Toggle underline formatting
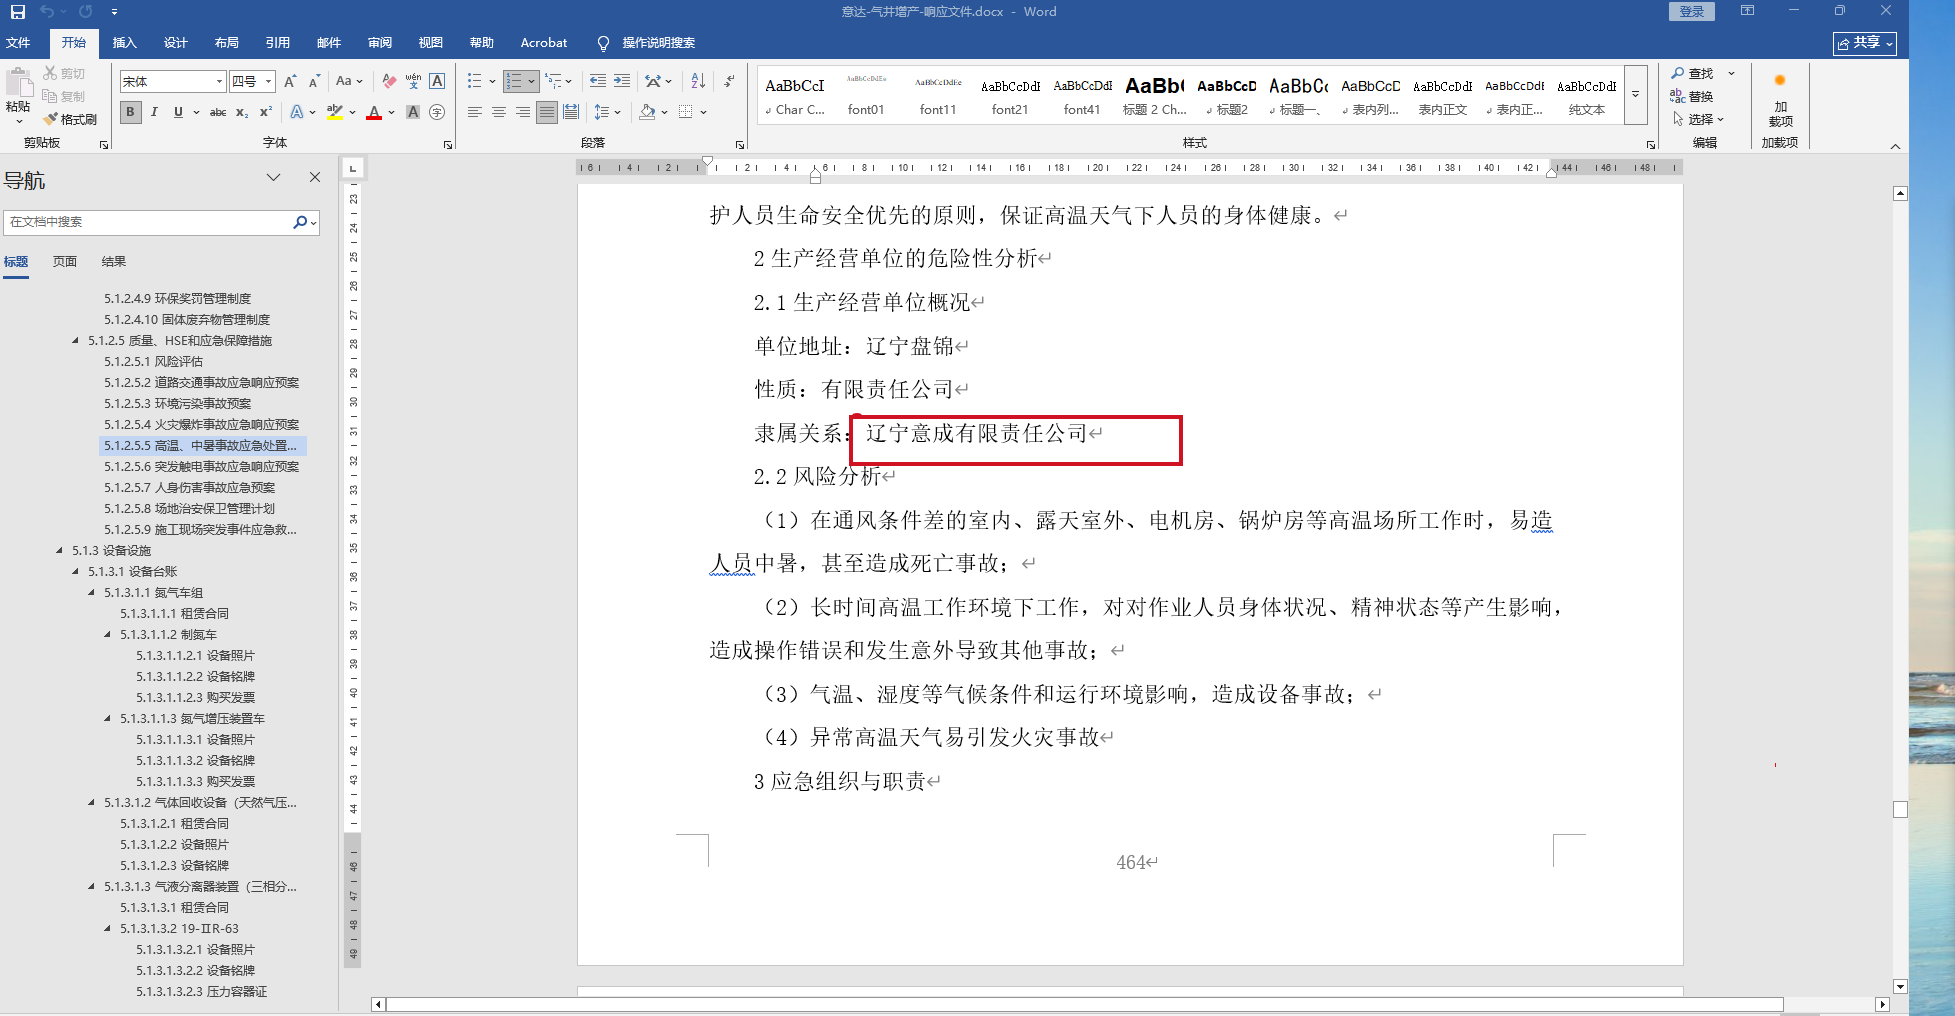The width and height of the screenshot is (1955, 1016). 178,112
